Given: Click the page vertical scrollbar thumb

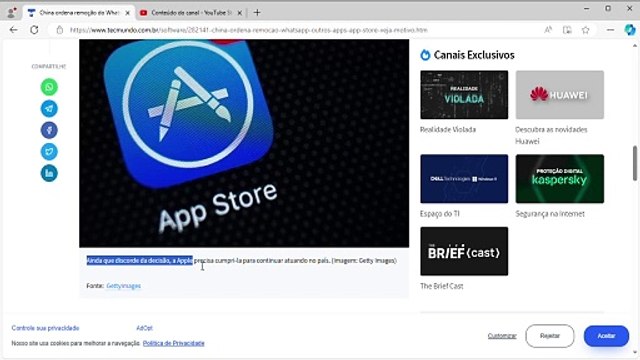Looking at the screenshot, I should (x=635, y=163).
